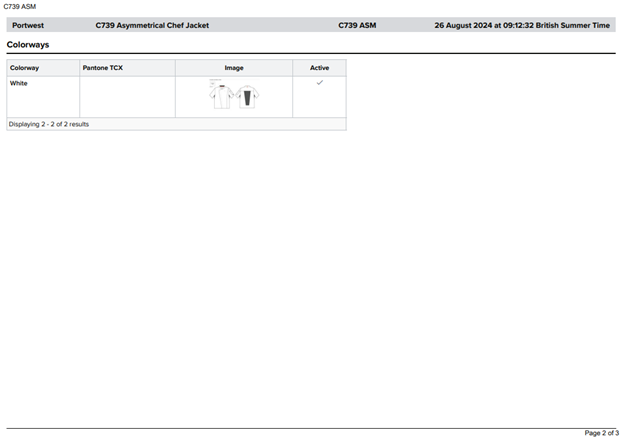This screenshot has width=624, height=440.
Task: Click the Pantone TCX column header
Action: coord(102,68)
